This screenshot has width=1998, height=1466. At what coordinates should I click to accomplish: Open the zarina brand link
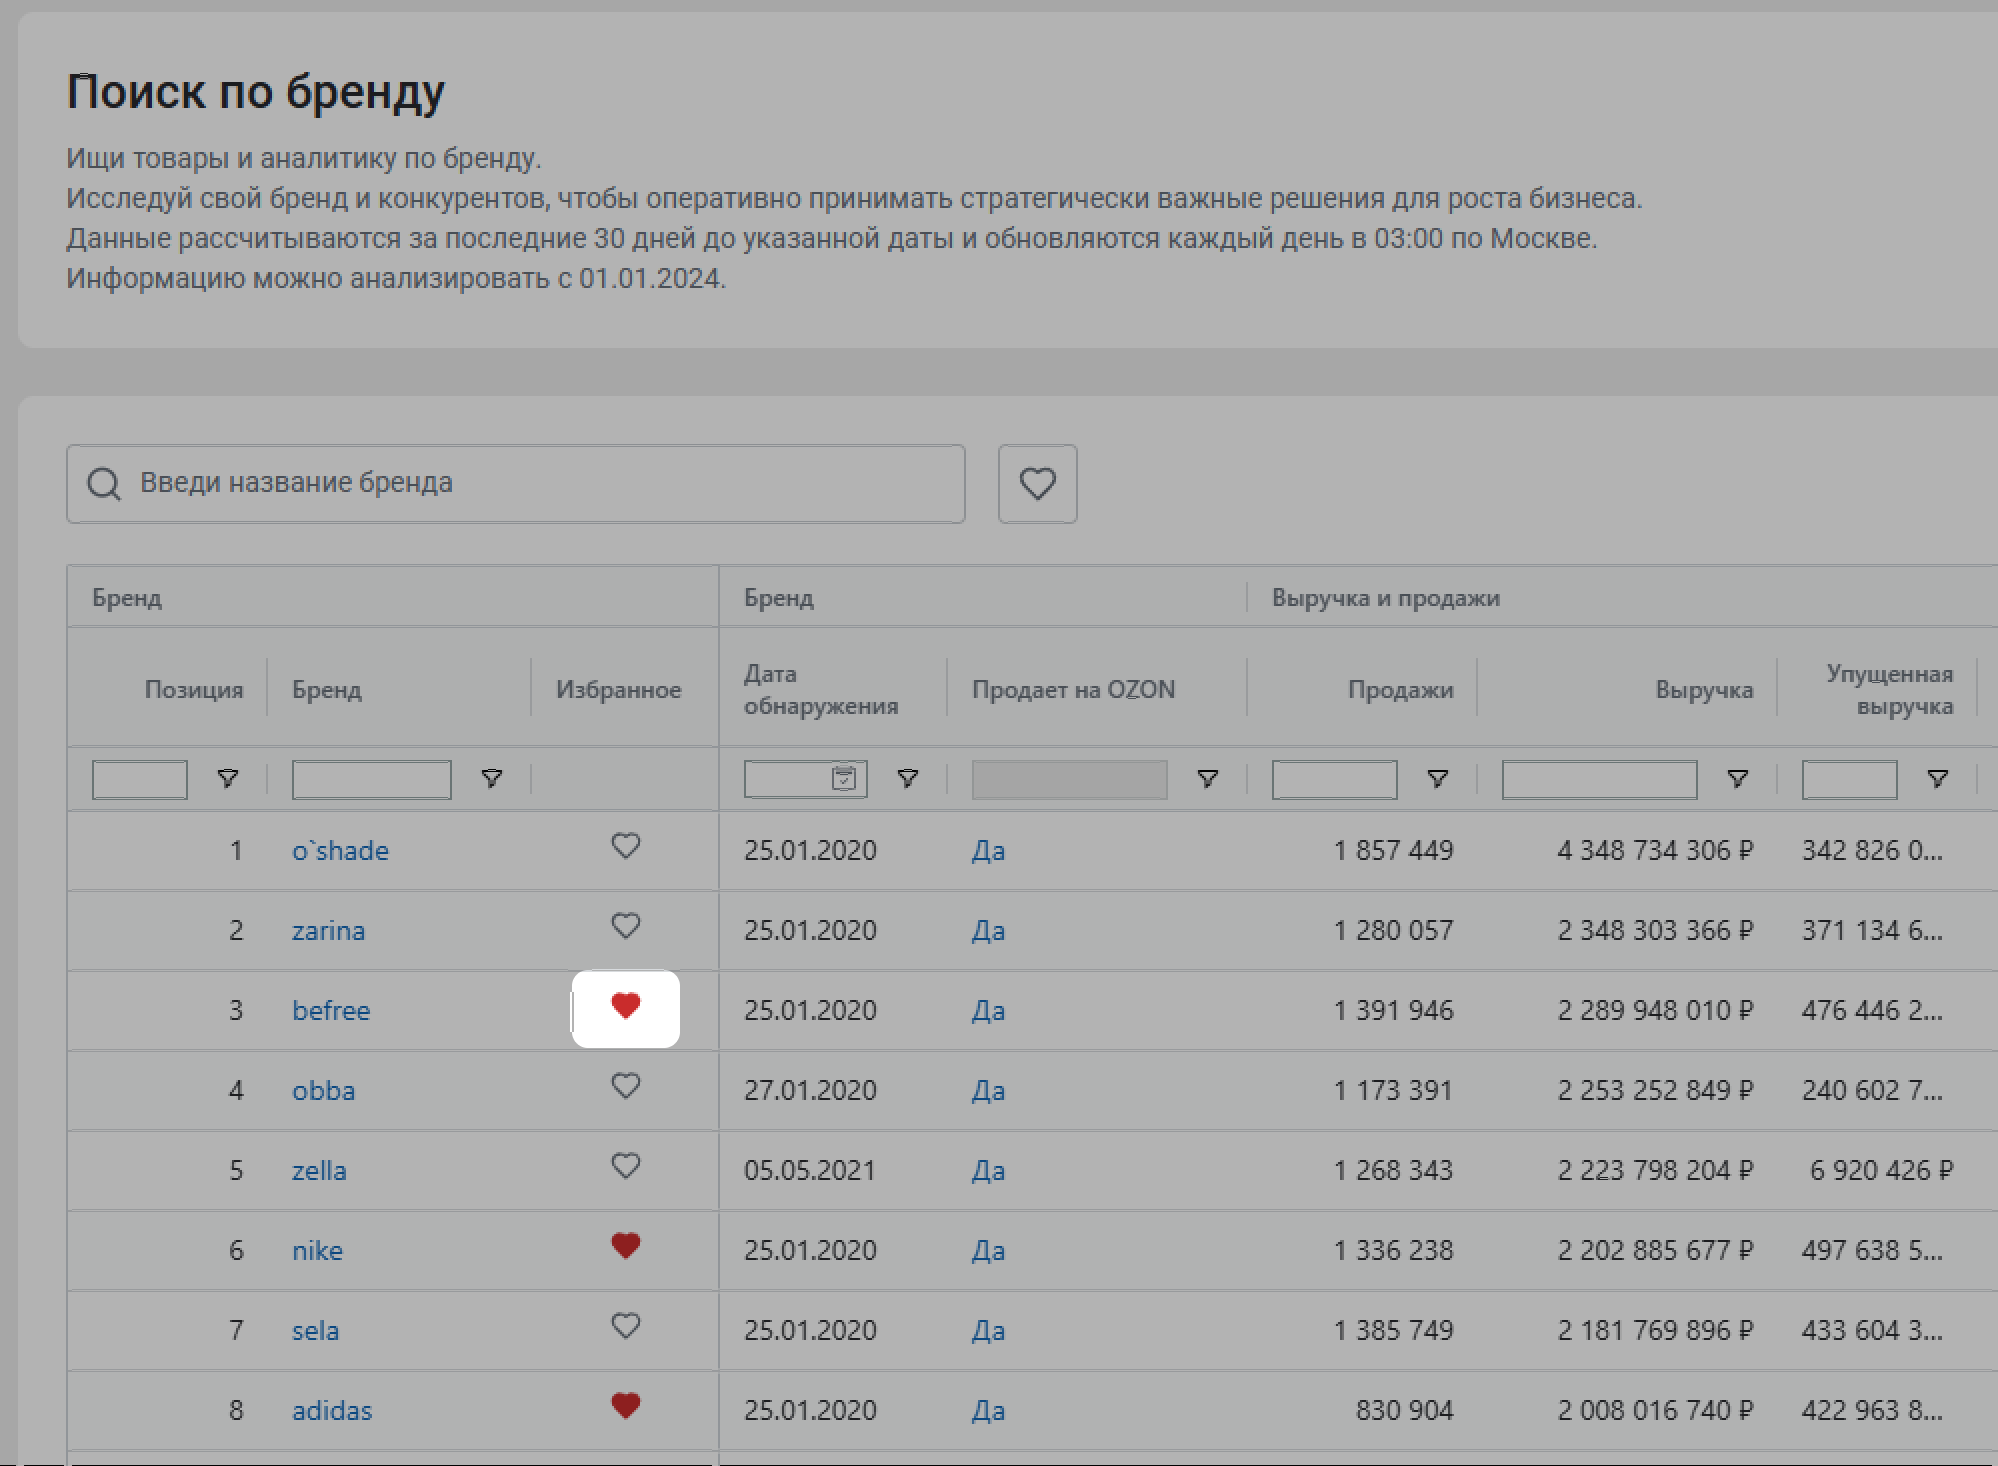328,931
